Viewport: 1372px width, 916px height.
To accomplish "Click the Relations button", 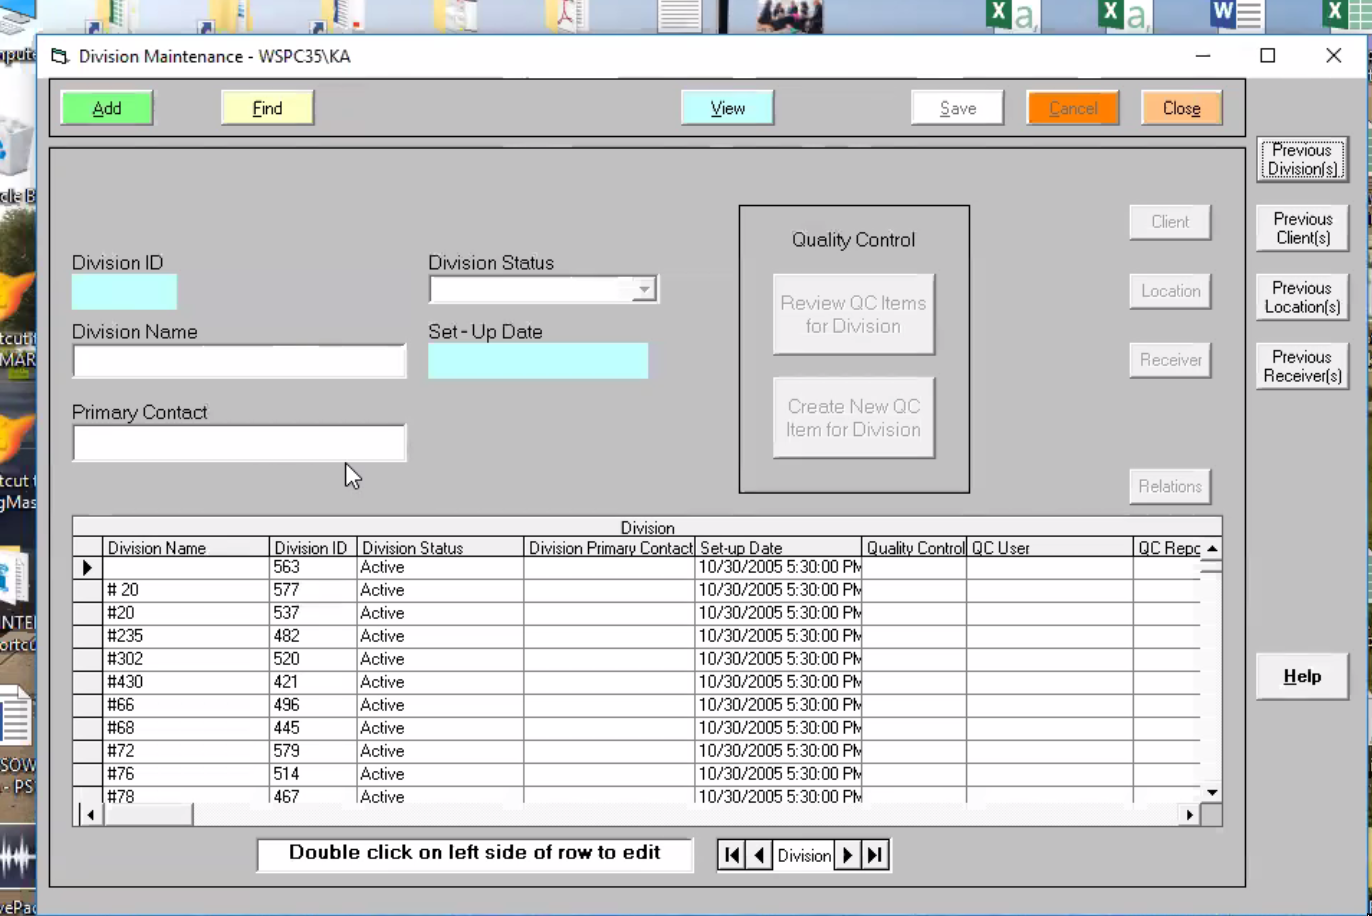I will point(1170,487).
